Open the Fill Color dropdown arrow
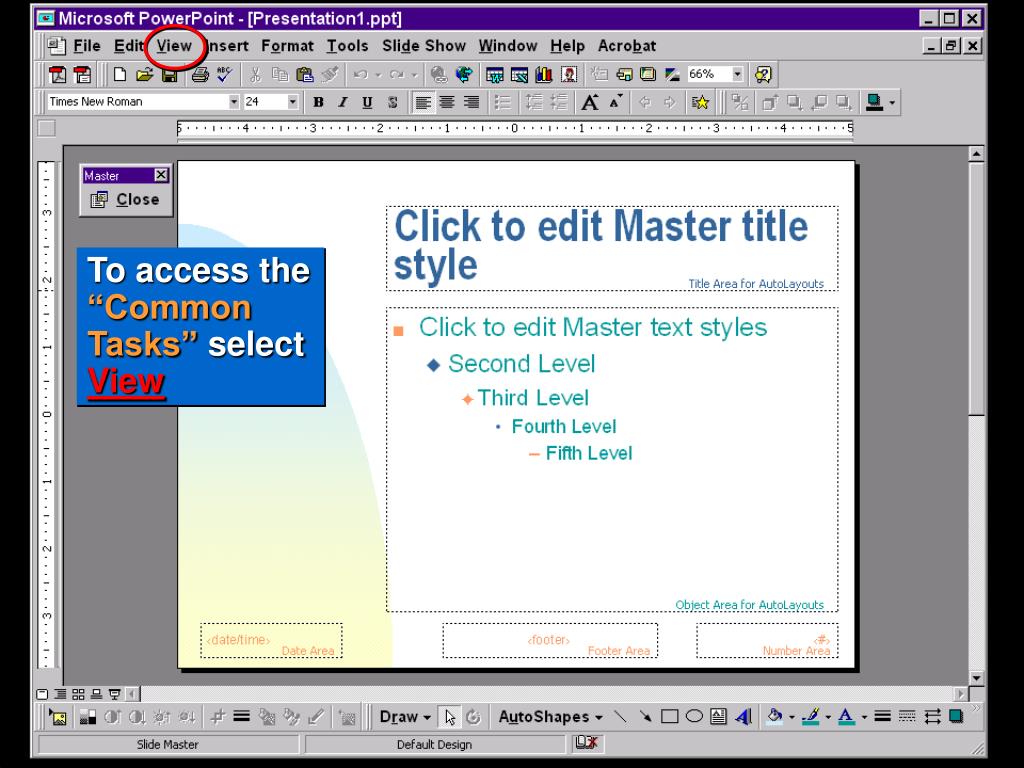This screenshot has height=768, width=1024. click(792, 717)
